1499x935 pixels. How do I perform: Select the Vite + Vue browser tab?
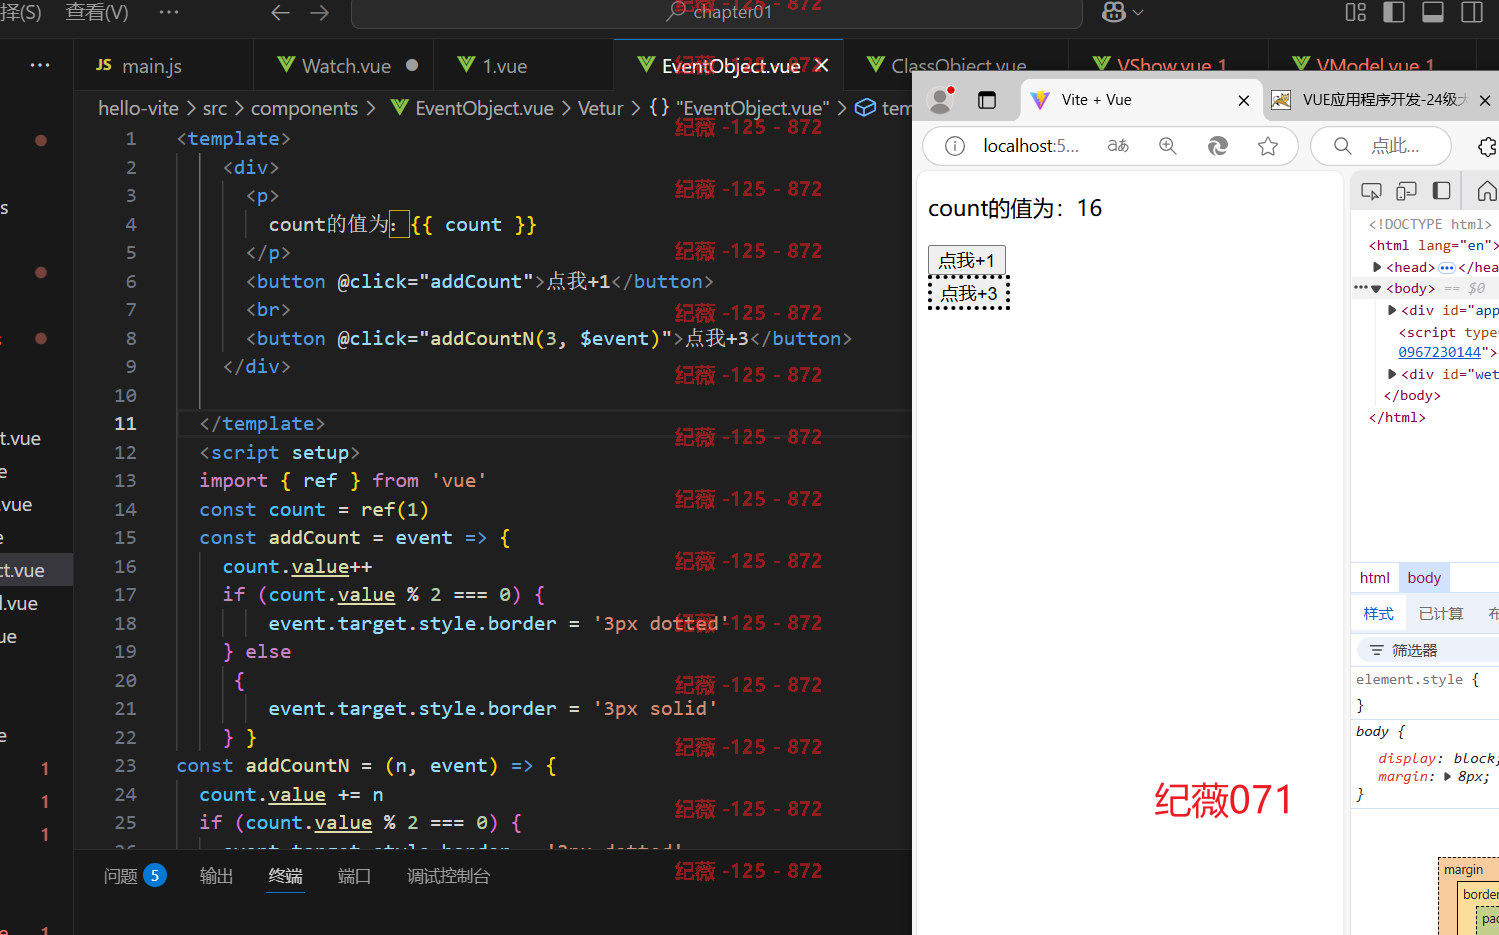pos(1140,100)
